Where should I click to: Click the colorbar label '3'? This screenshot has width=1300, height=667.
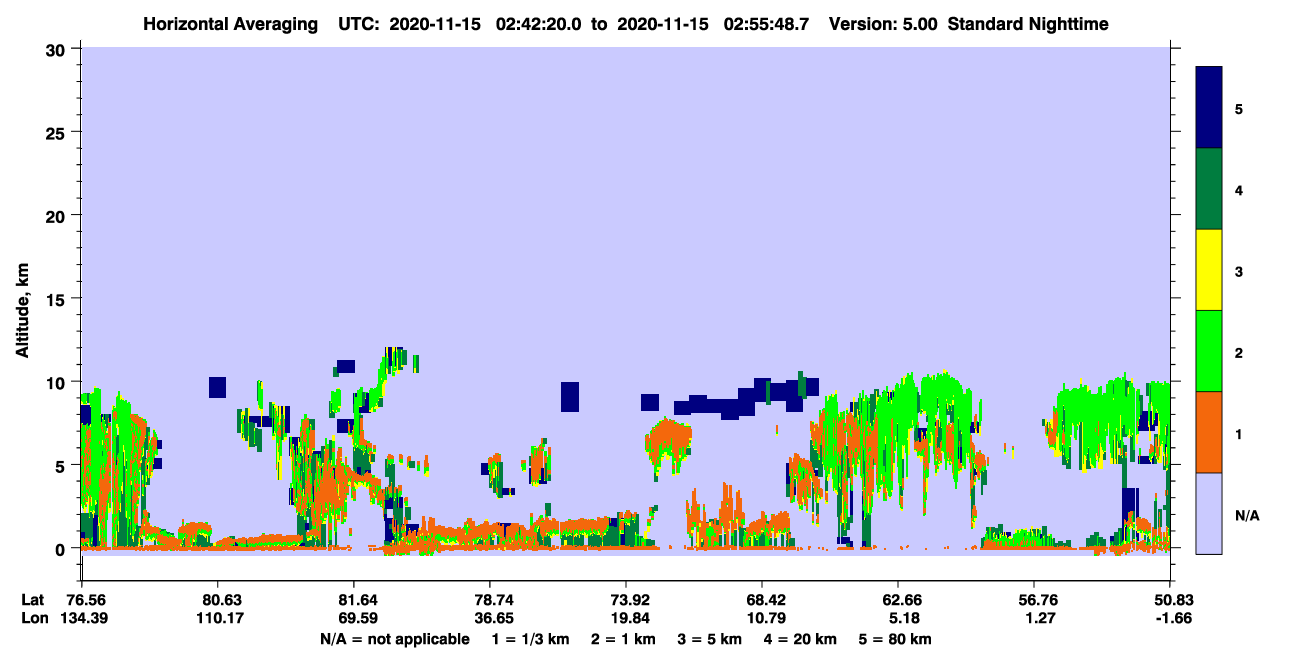pos(1239,270)
